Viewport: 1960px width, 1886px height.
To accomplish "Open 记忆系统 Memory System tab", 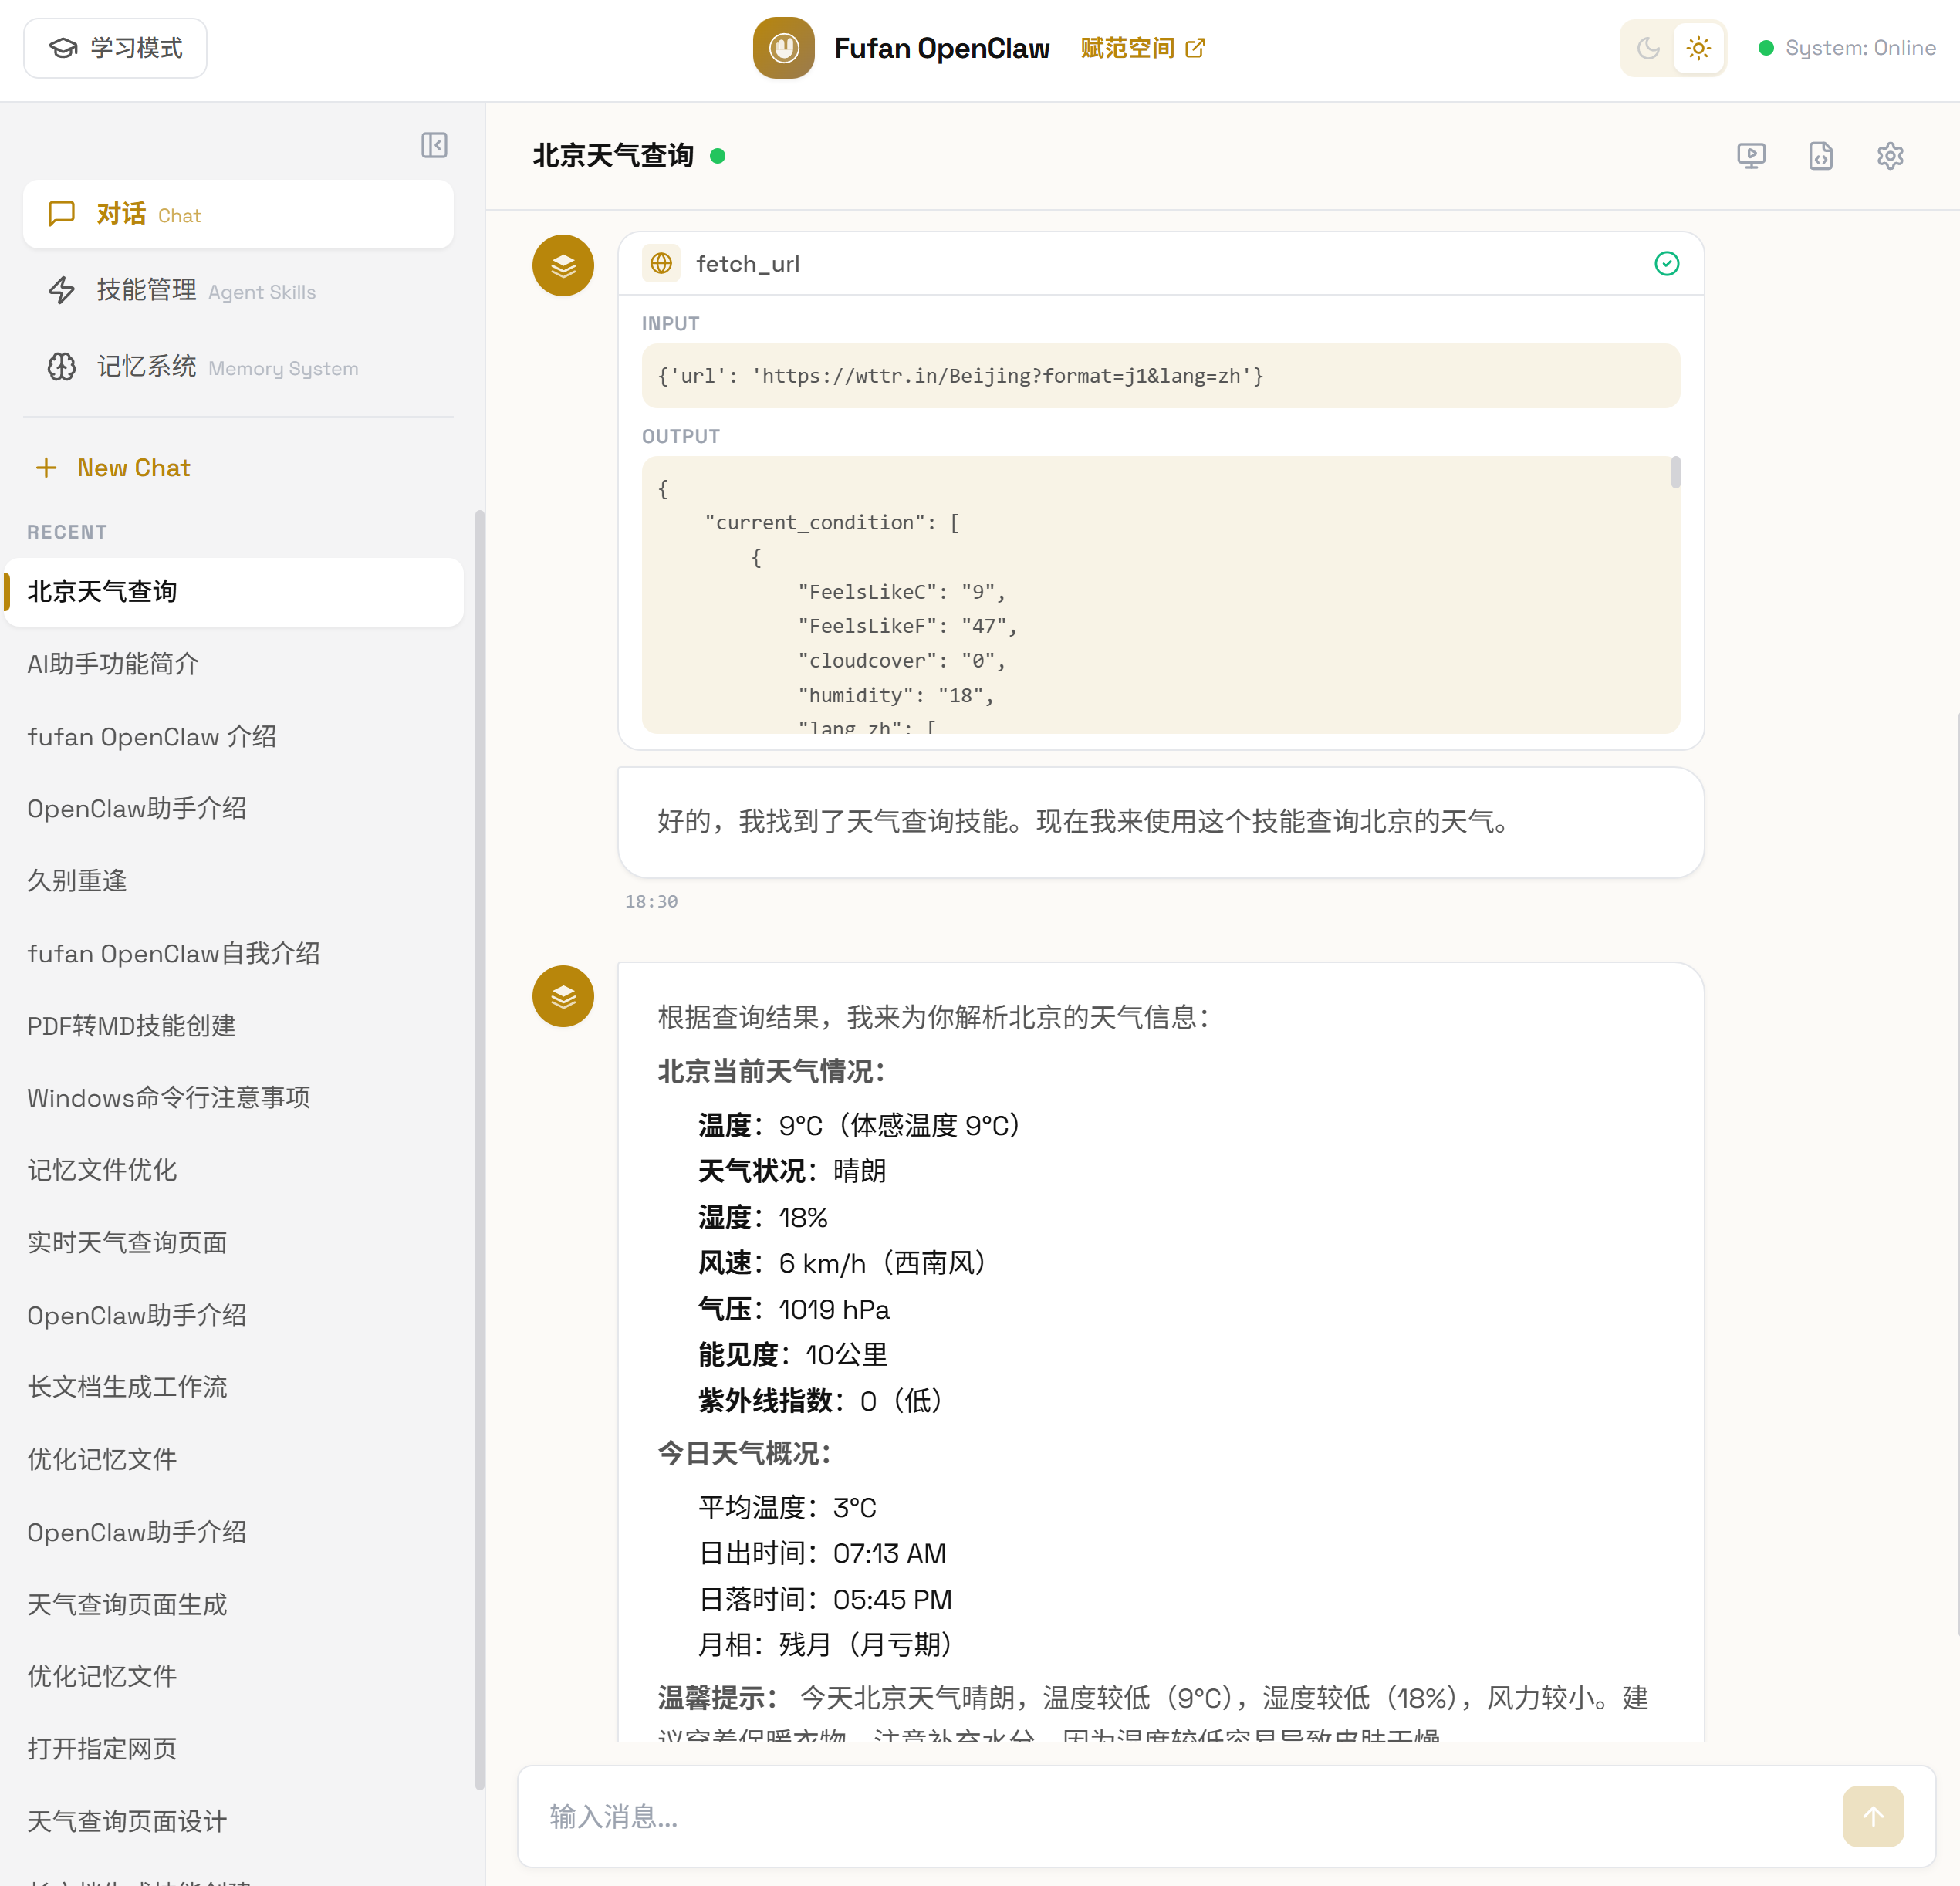I will click(x=238, y=367).
